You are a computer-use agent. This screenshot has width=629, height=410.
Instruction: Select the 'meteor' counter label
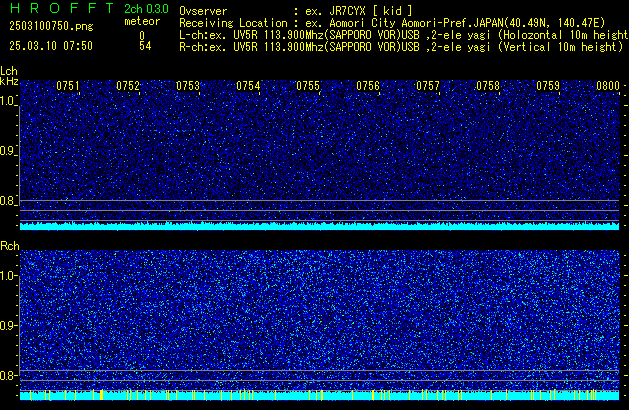coord(142,21)
